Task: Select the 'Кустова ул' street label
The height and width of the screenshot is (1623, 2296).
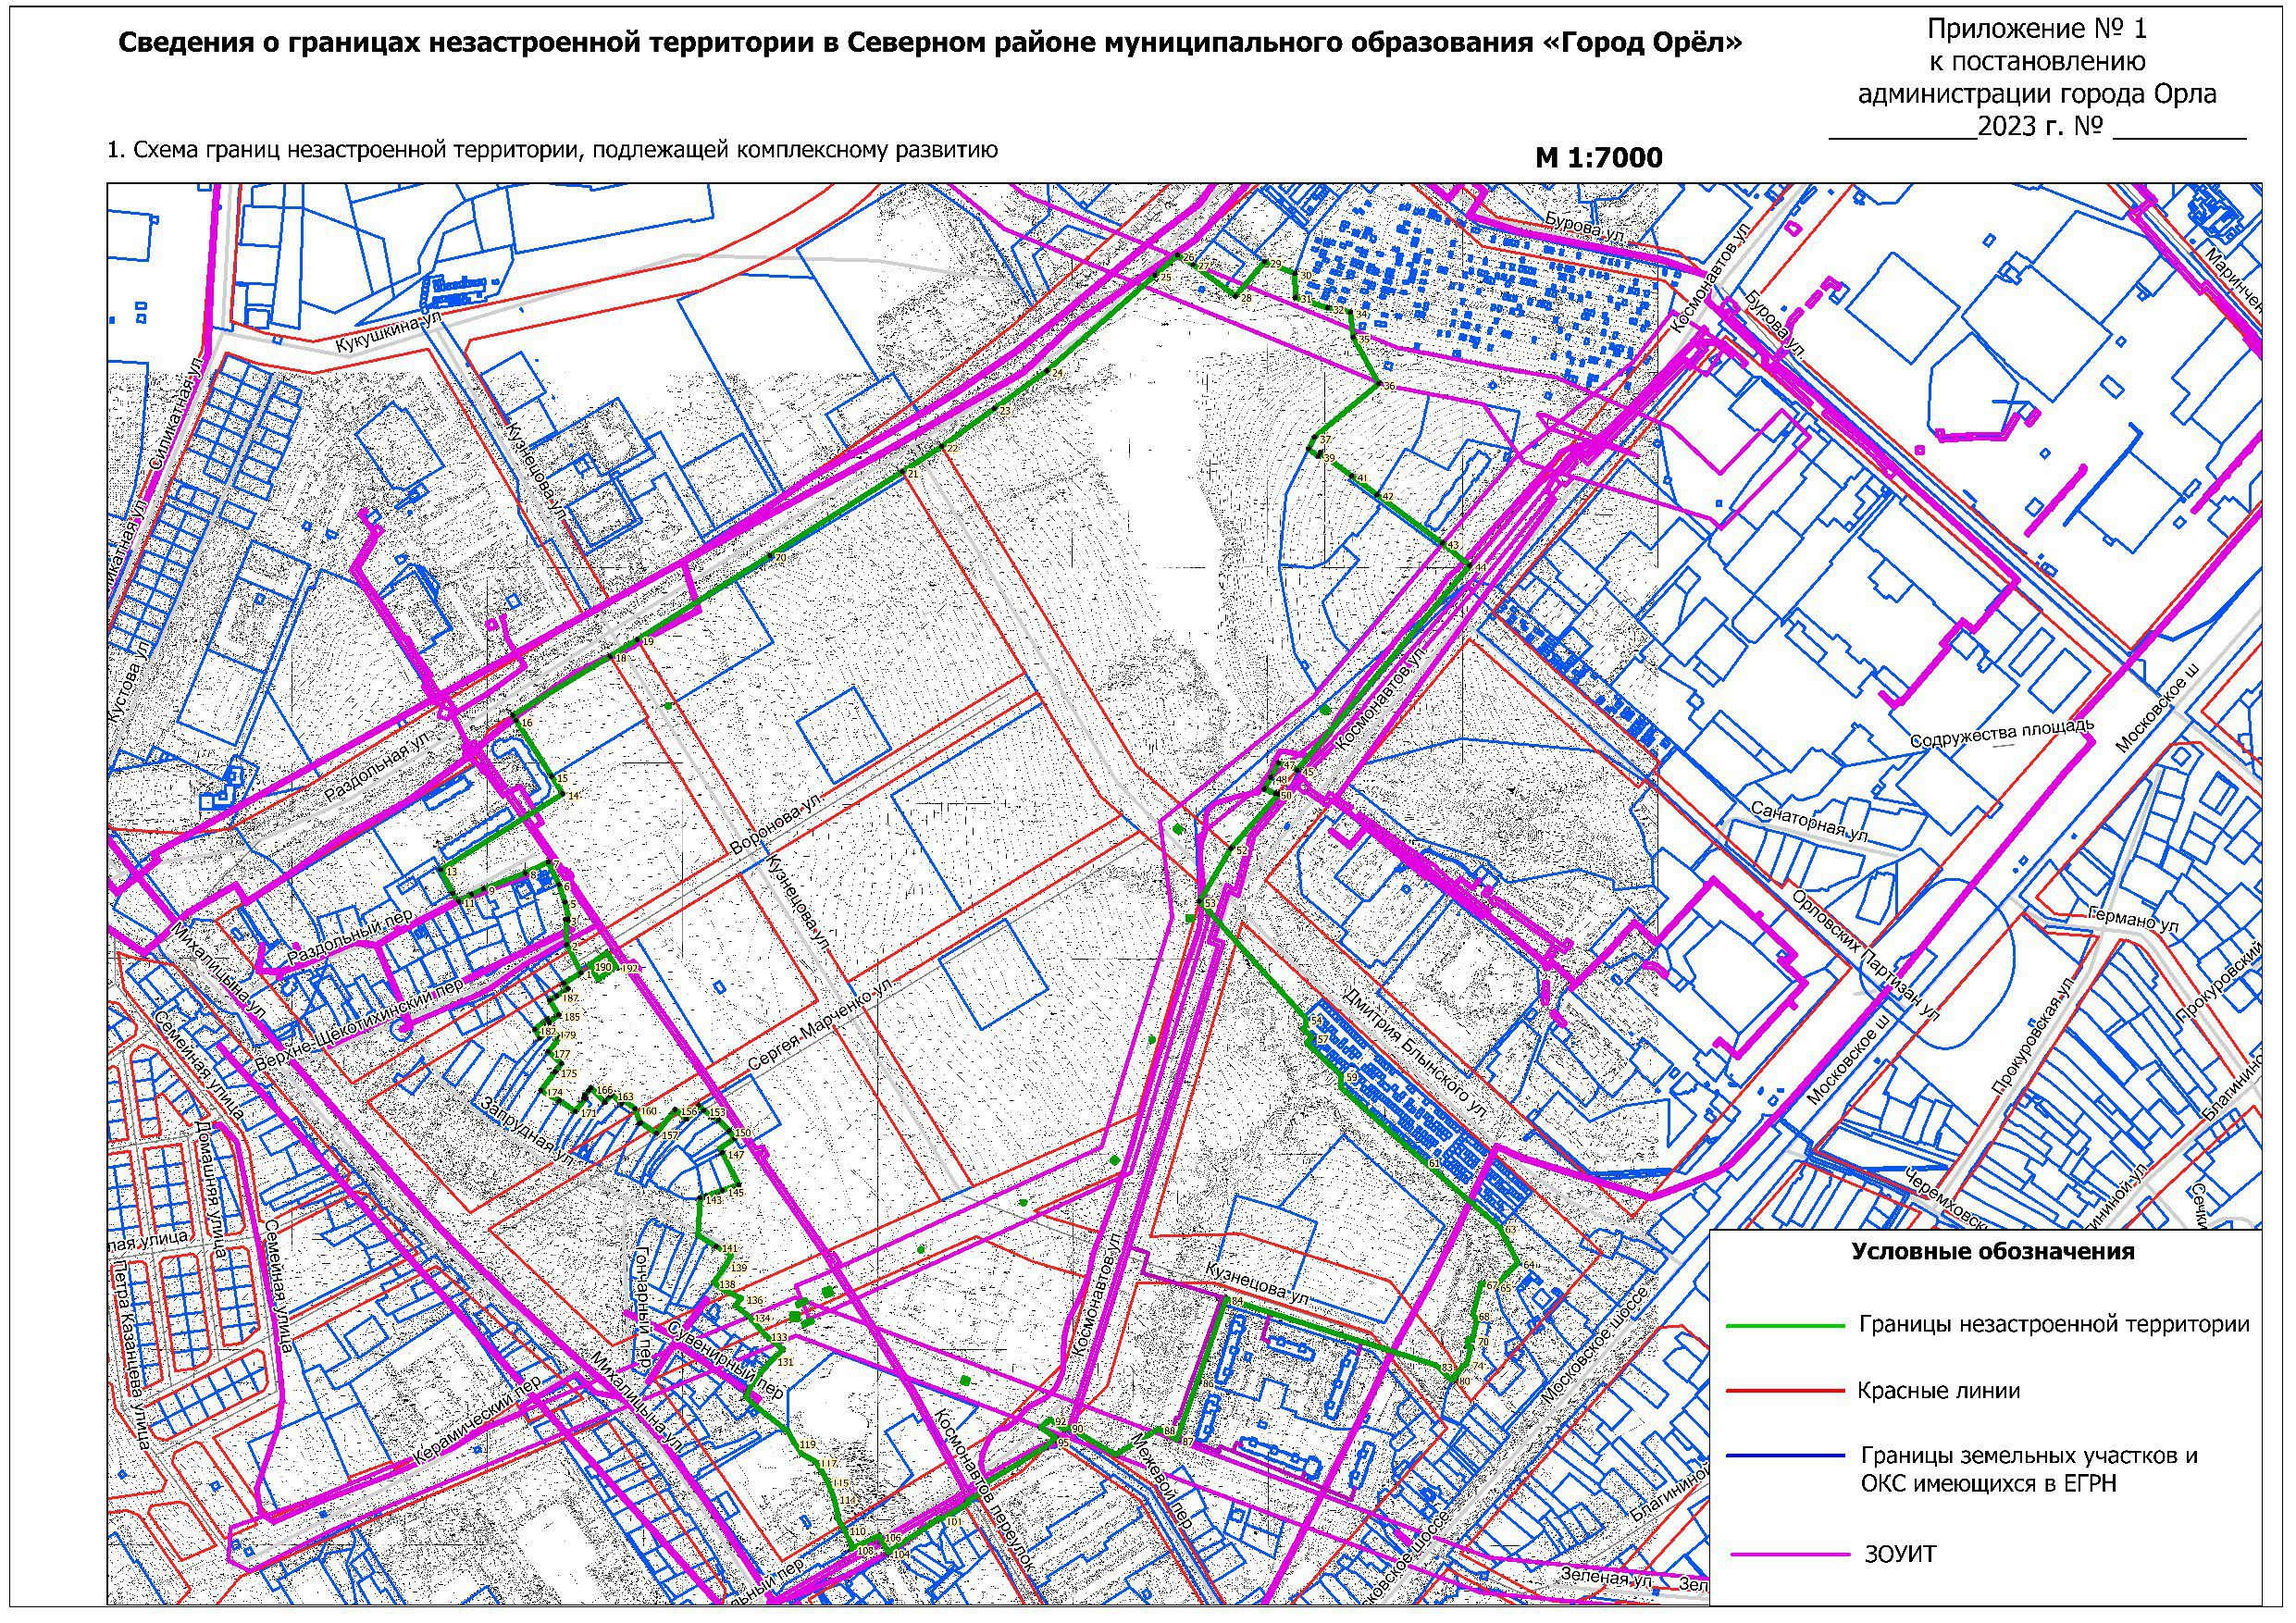Action: (x=130, y=681)
